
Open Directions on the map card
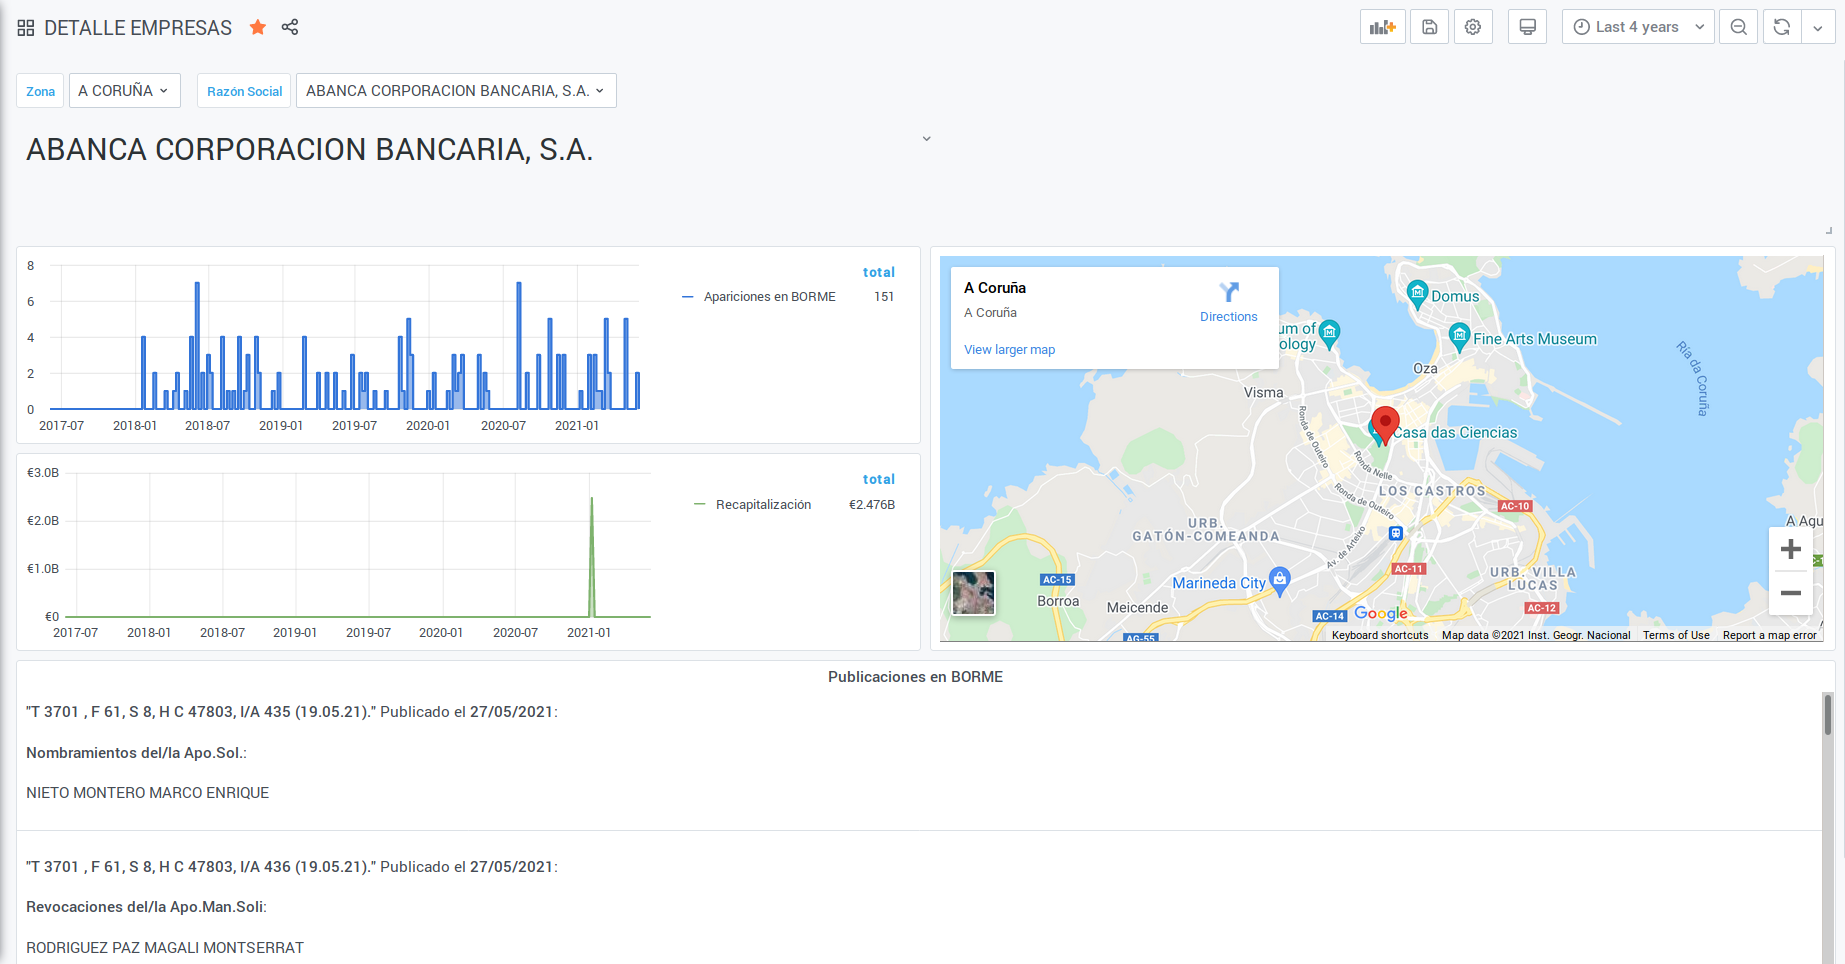1229,302
